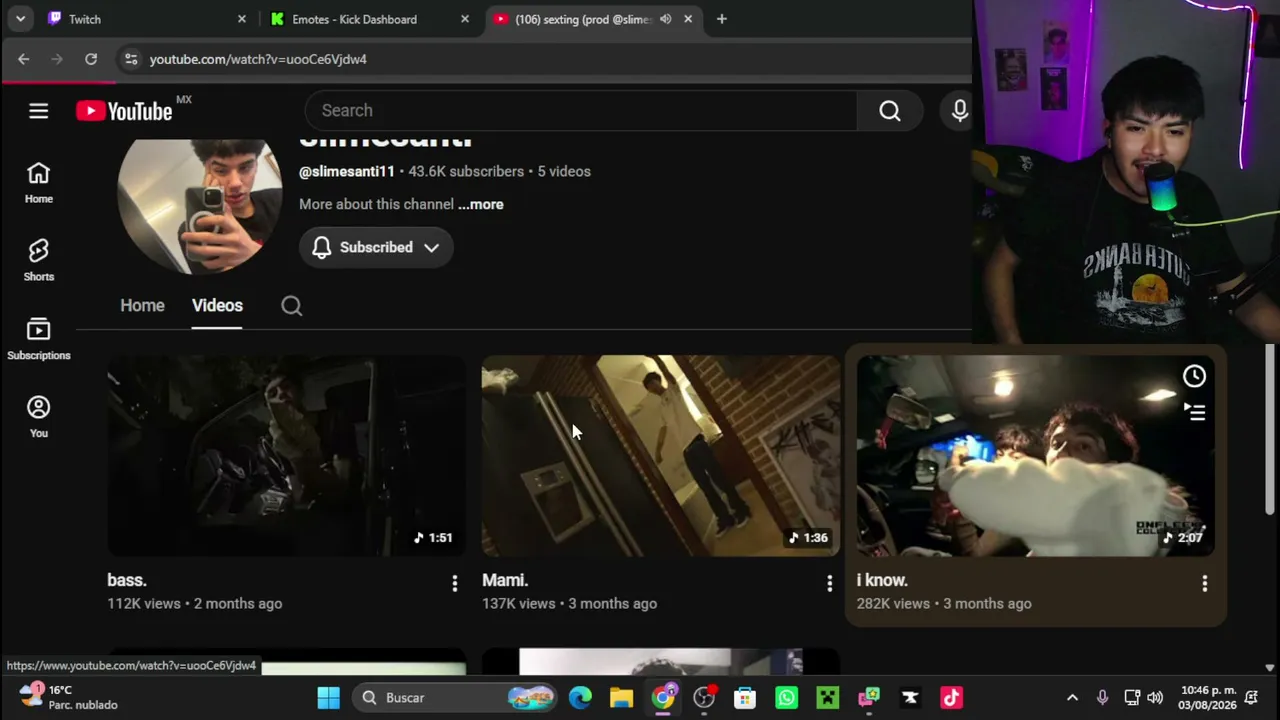Viewport: 1280px width, 720px height.
Task: Select the channel Videos tab
Action: click(x=217, y=306)
